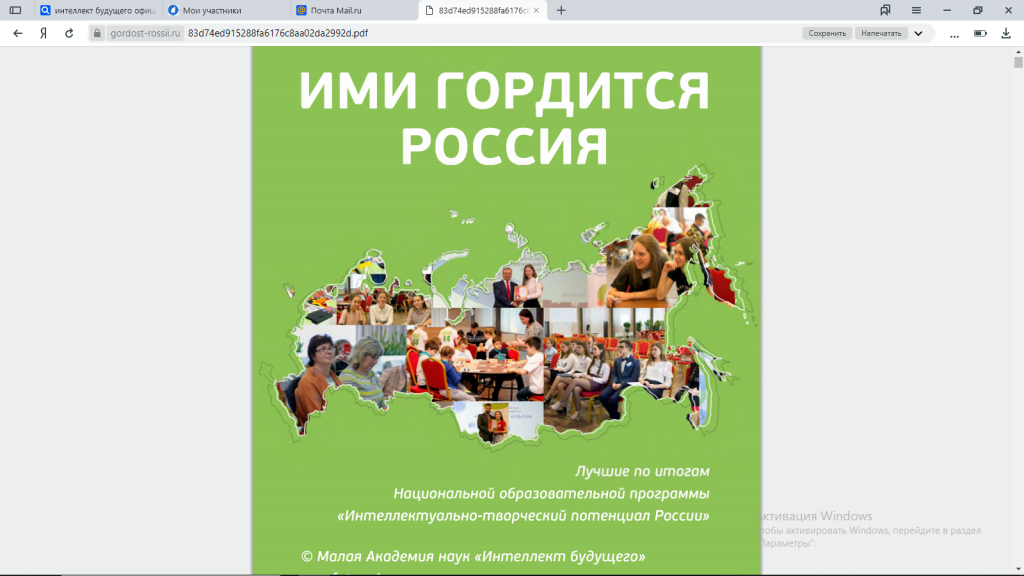The width and height of the screenshot is (1024, 576).
Task: Click the Напечатать button
Action: coord(881,33)
